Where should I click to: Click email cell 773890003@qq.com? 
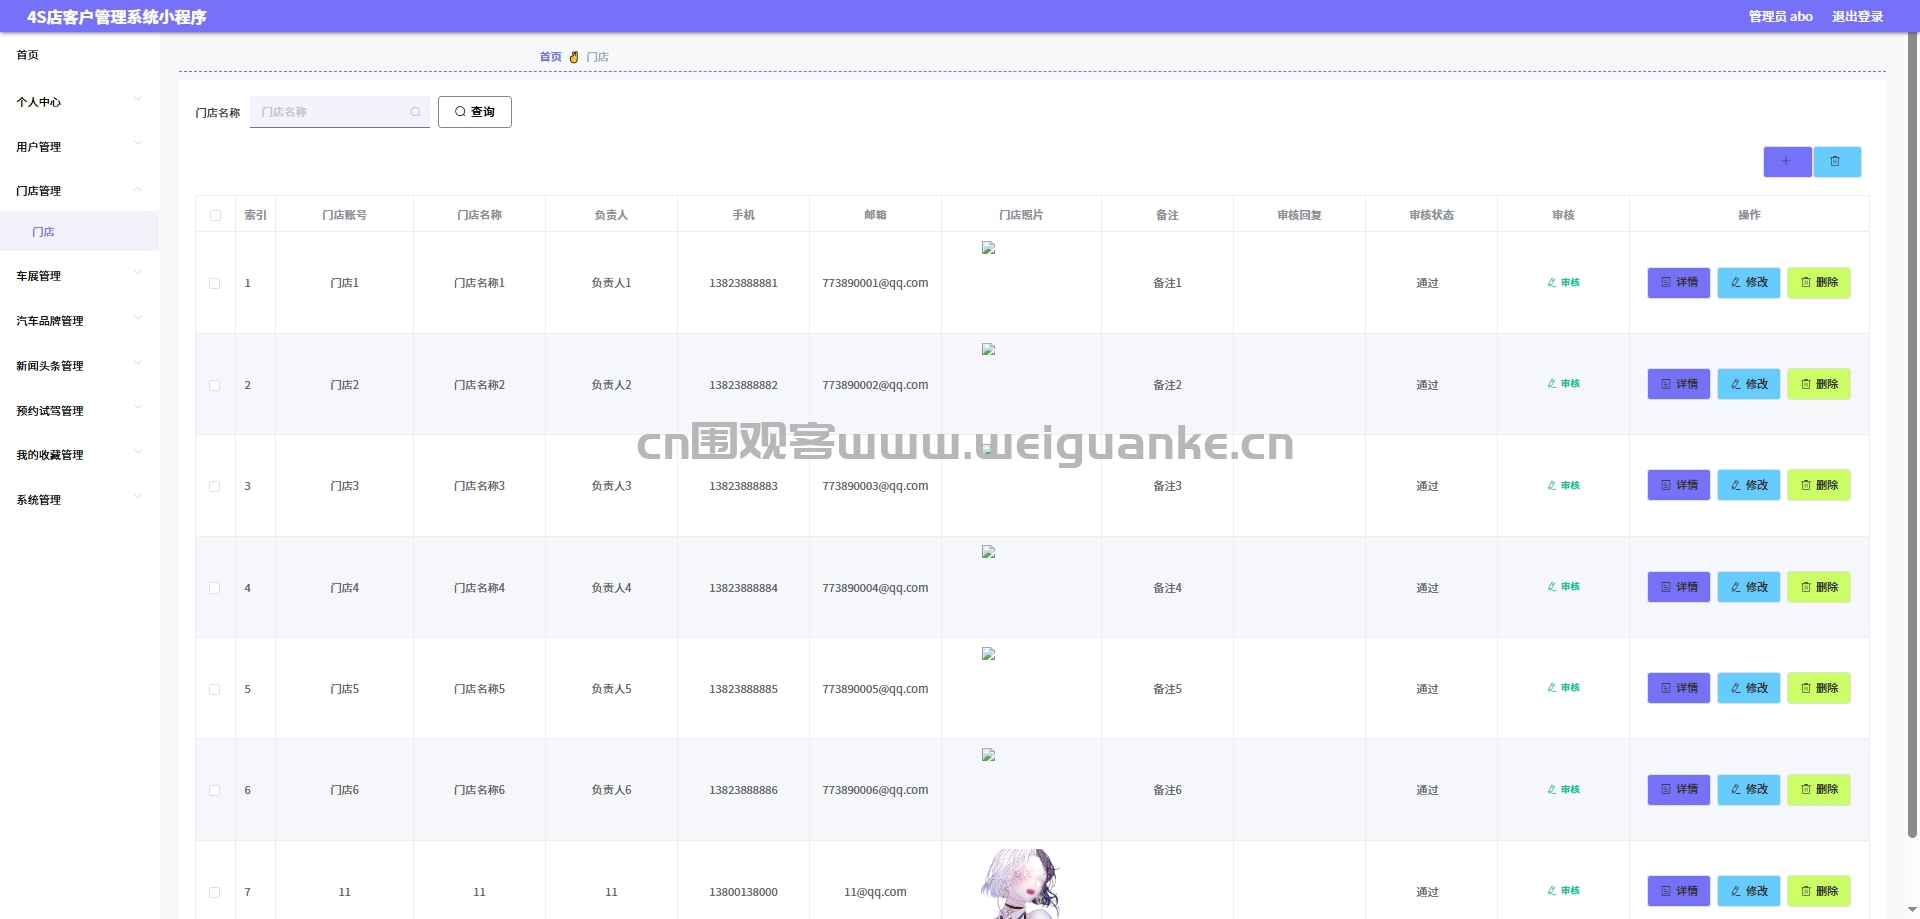point(875,486)
